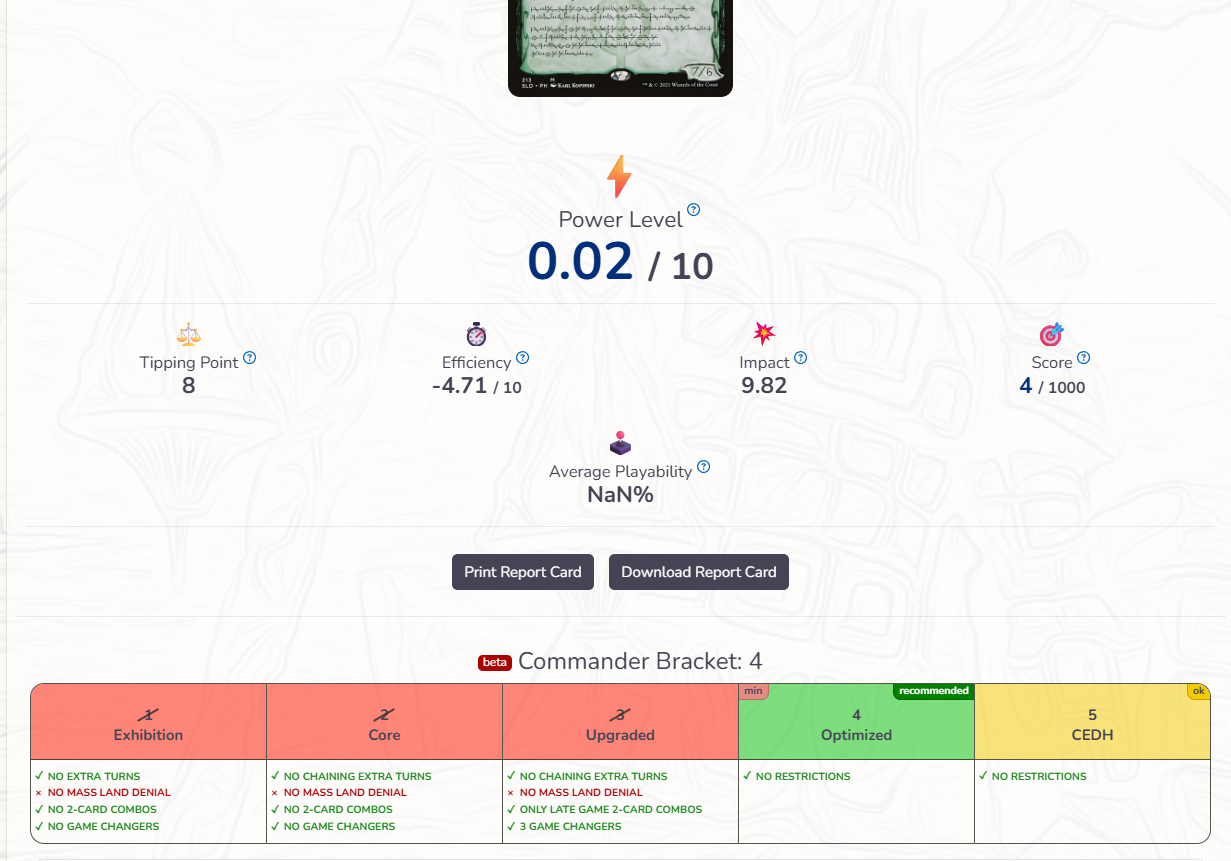
Task: Click the red beta badge
Action: click(495, 662)
